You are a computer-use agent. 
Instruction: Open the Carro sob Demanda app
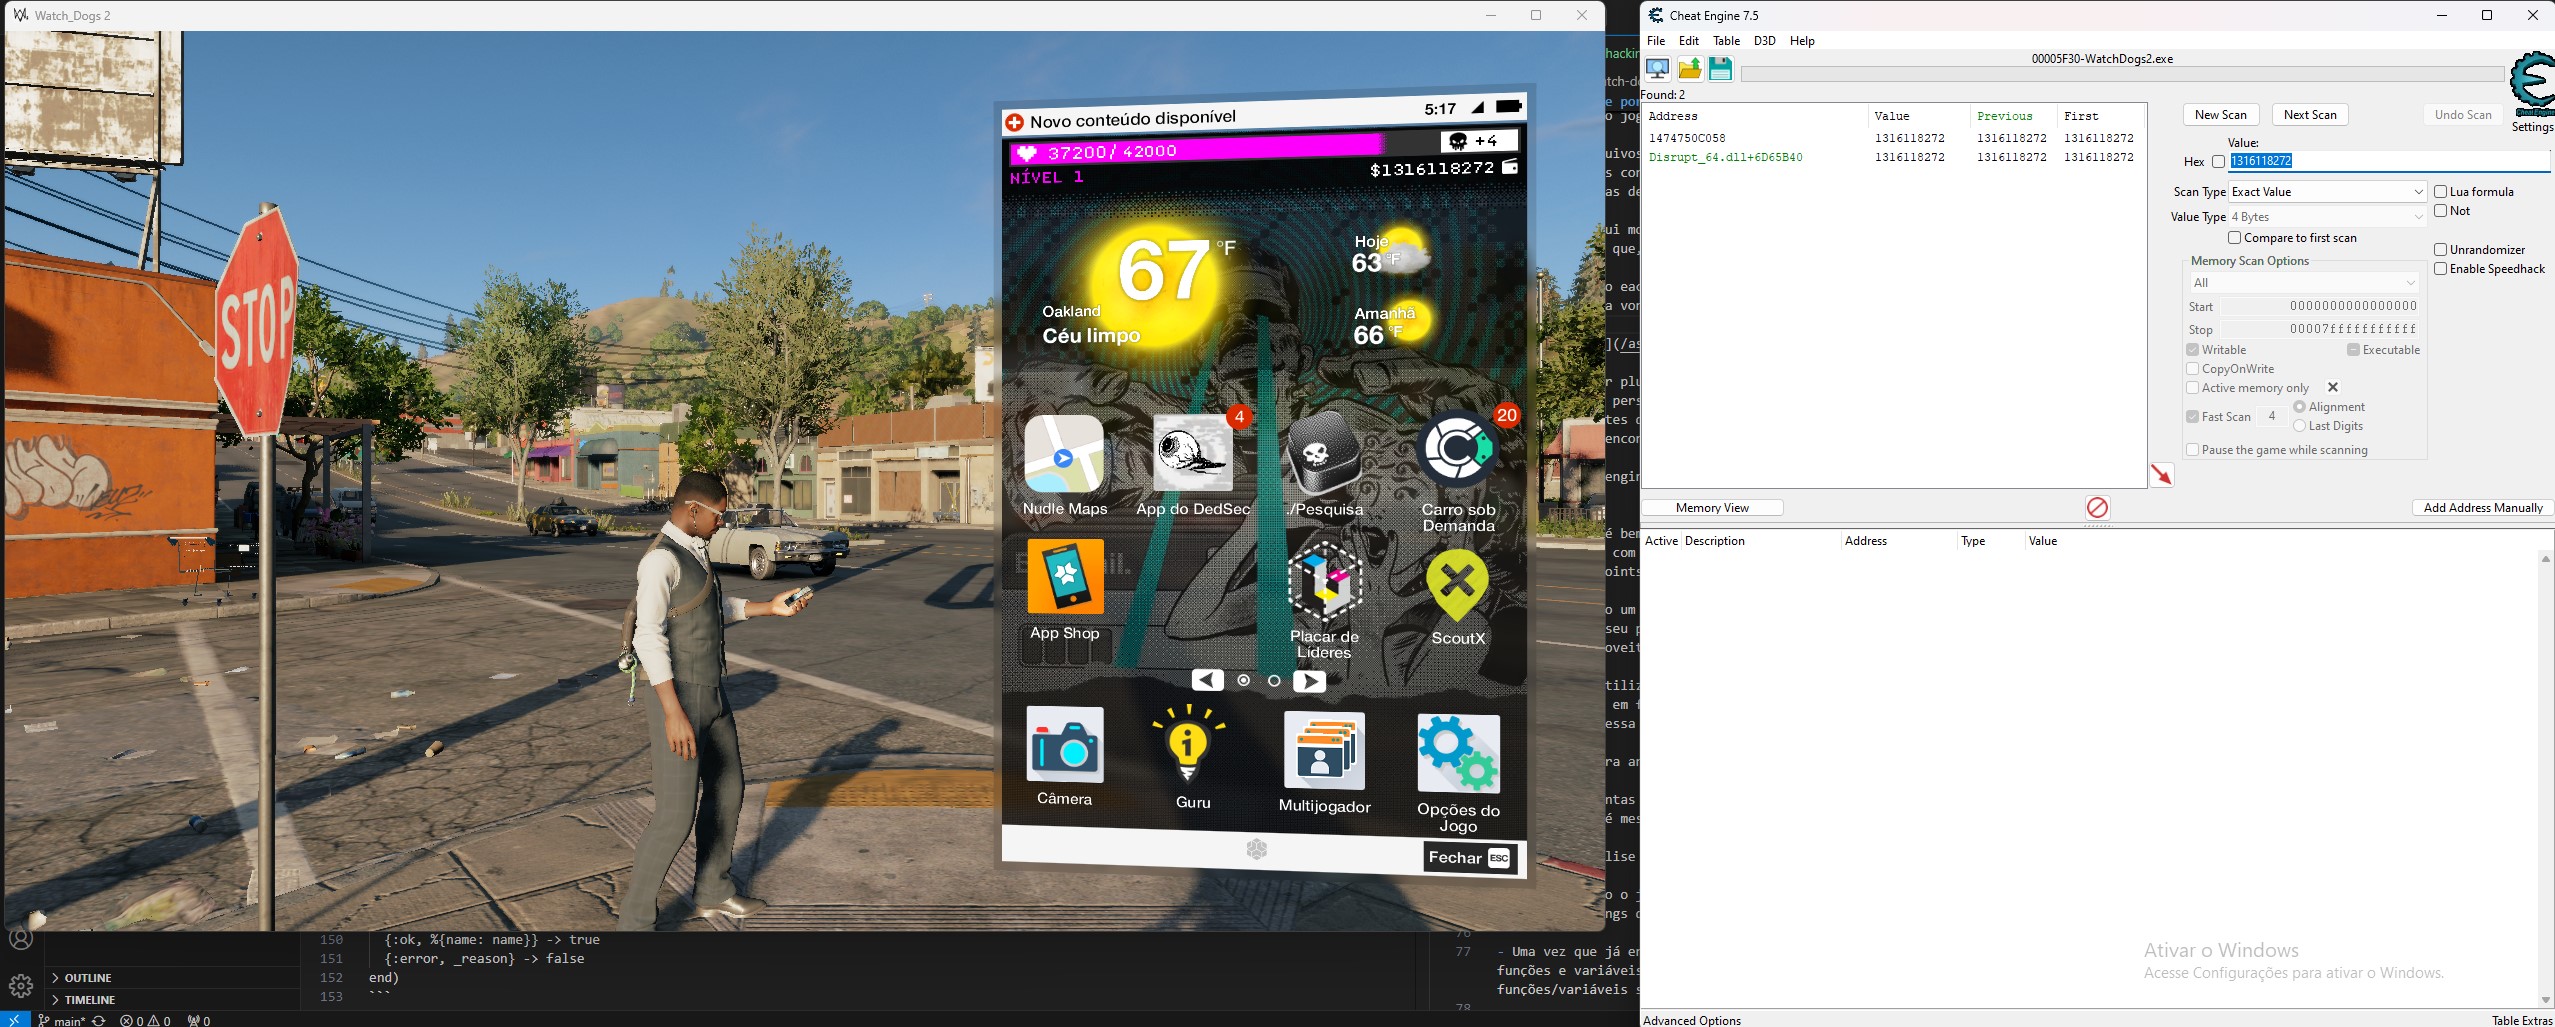(x=1457, y=450)
